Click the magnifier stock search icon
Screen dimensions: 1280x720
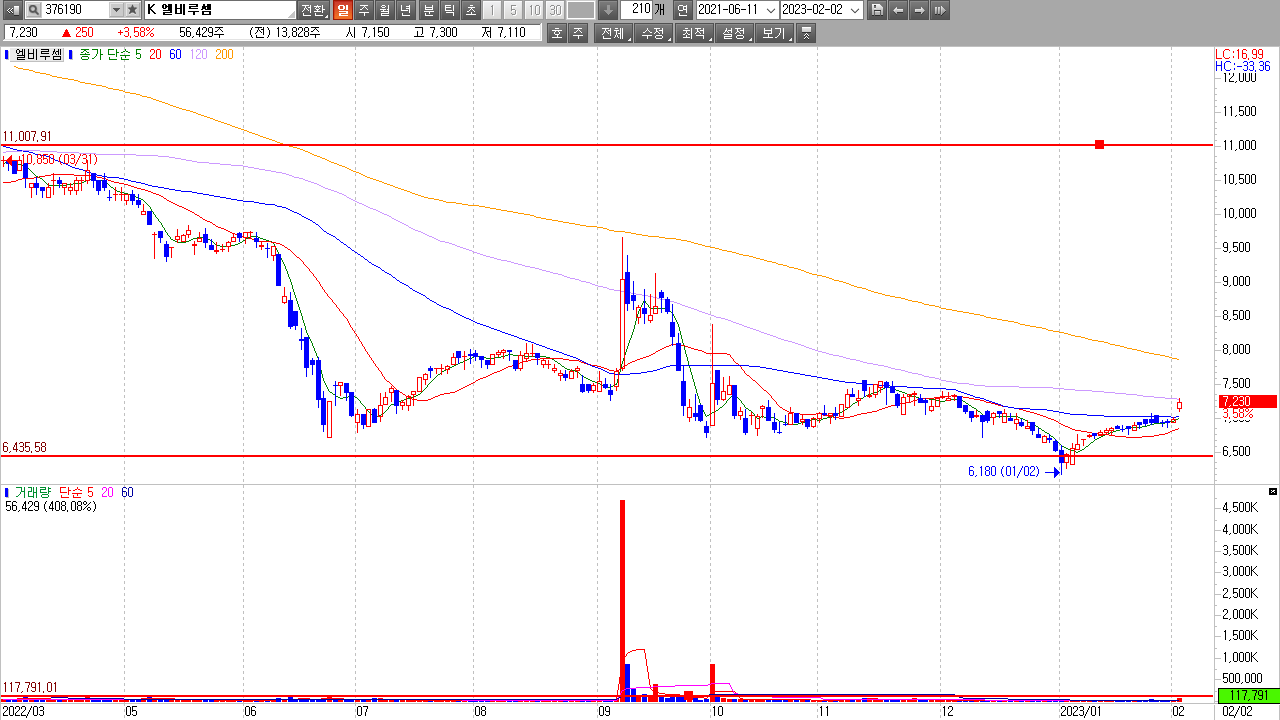(x=33, y=10)
